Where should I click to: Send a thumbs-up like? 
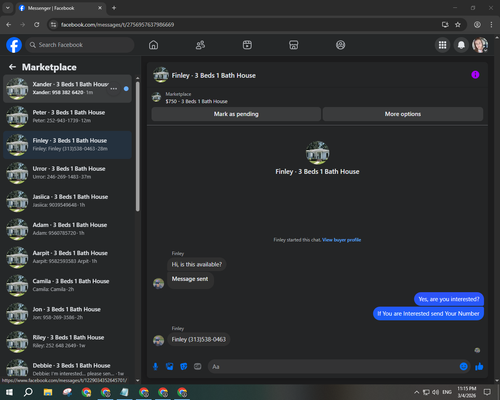click(479, 367)
